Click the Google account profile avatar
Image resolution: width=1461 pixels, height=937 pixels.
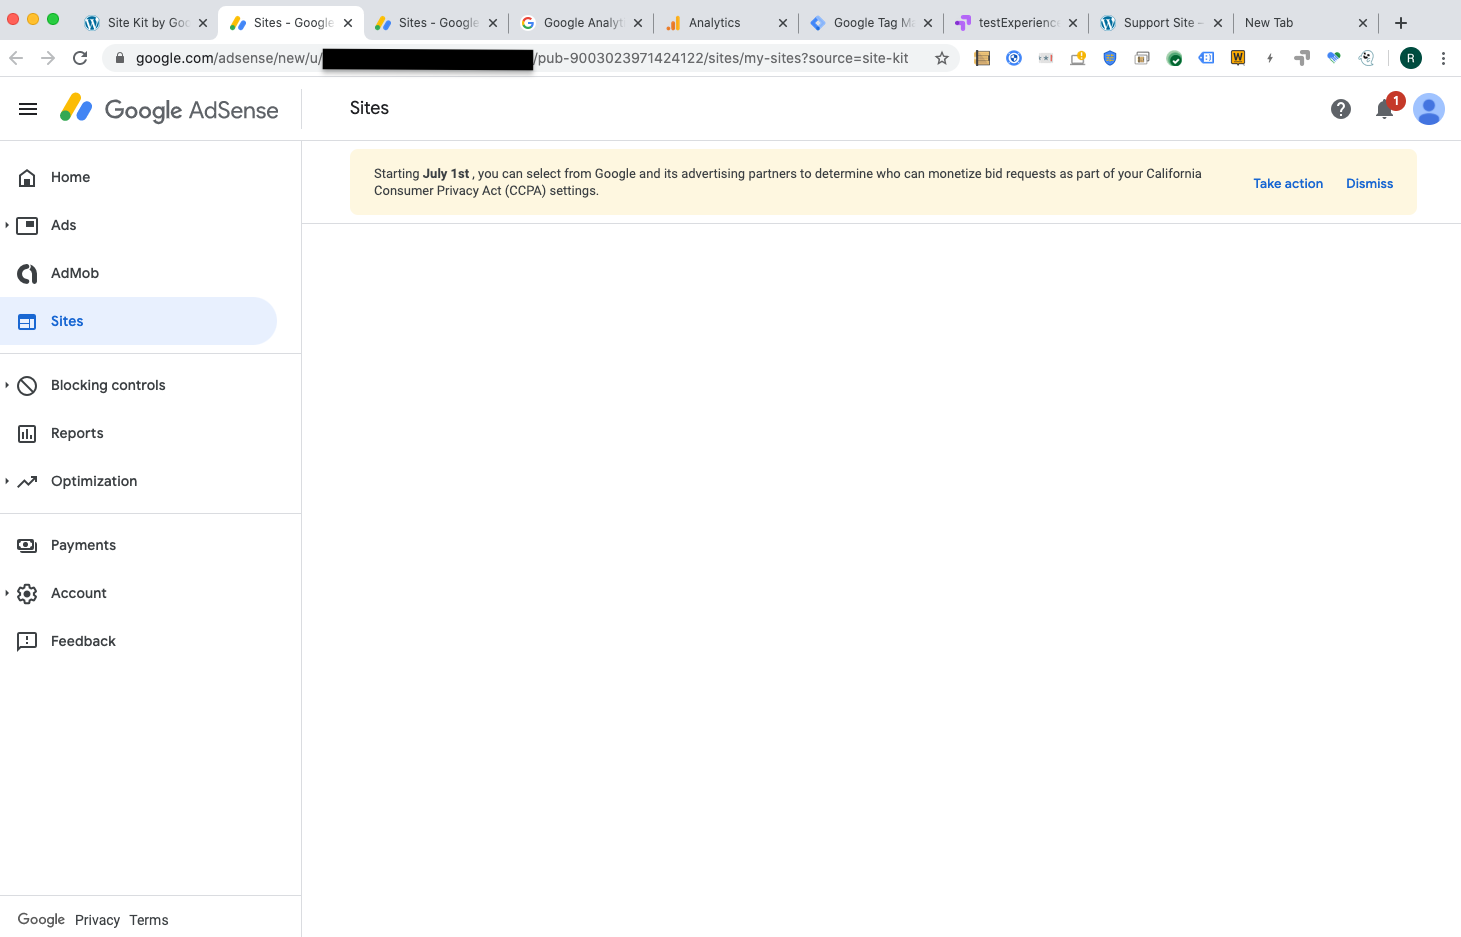click(x=1429, y=109)
